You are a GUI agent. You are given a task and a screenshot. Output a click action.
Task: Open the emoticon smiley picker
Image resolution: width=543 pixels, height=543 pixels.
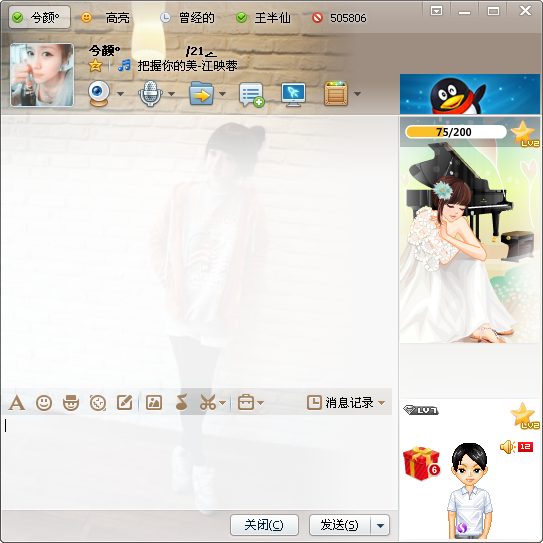point(44,403)
